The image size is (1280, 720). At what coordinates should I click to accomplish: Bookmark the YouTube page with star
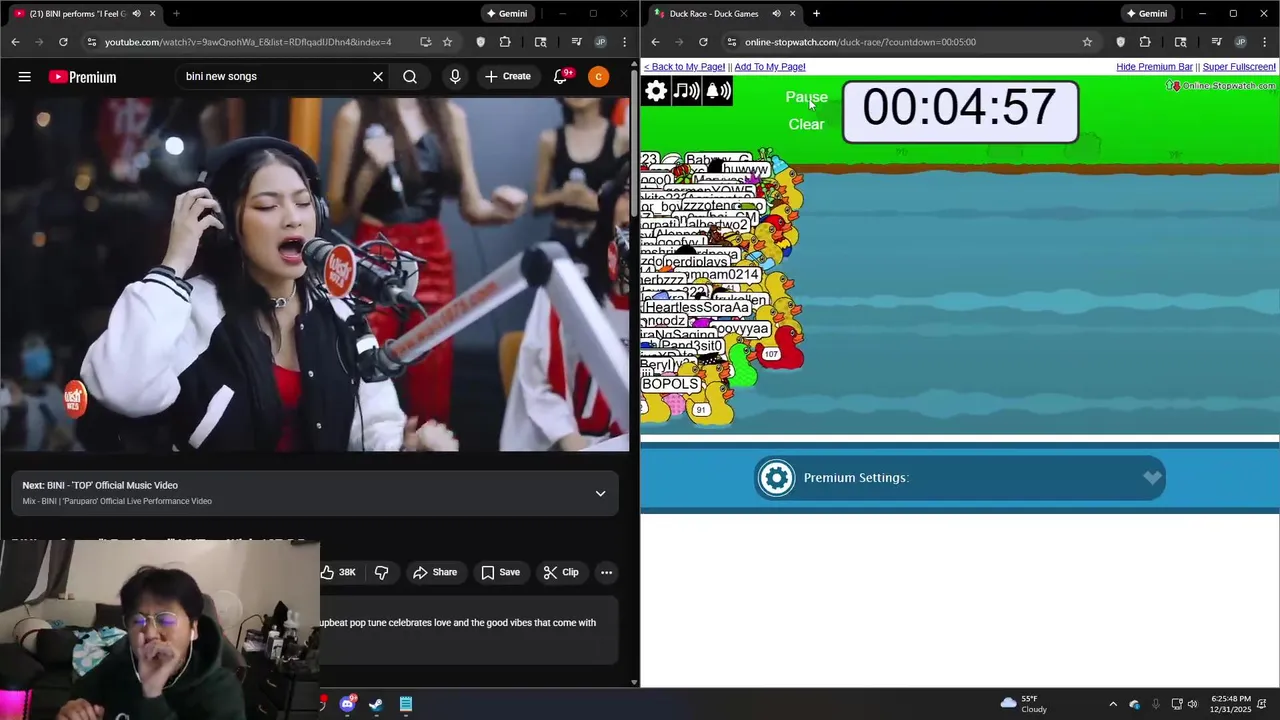pos(447,42)
